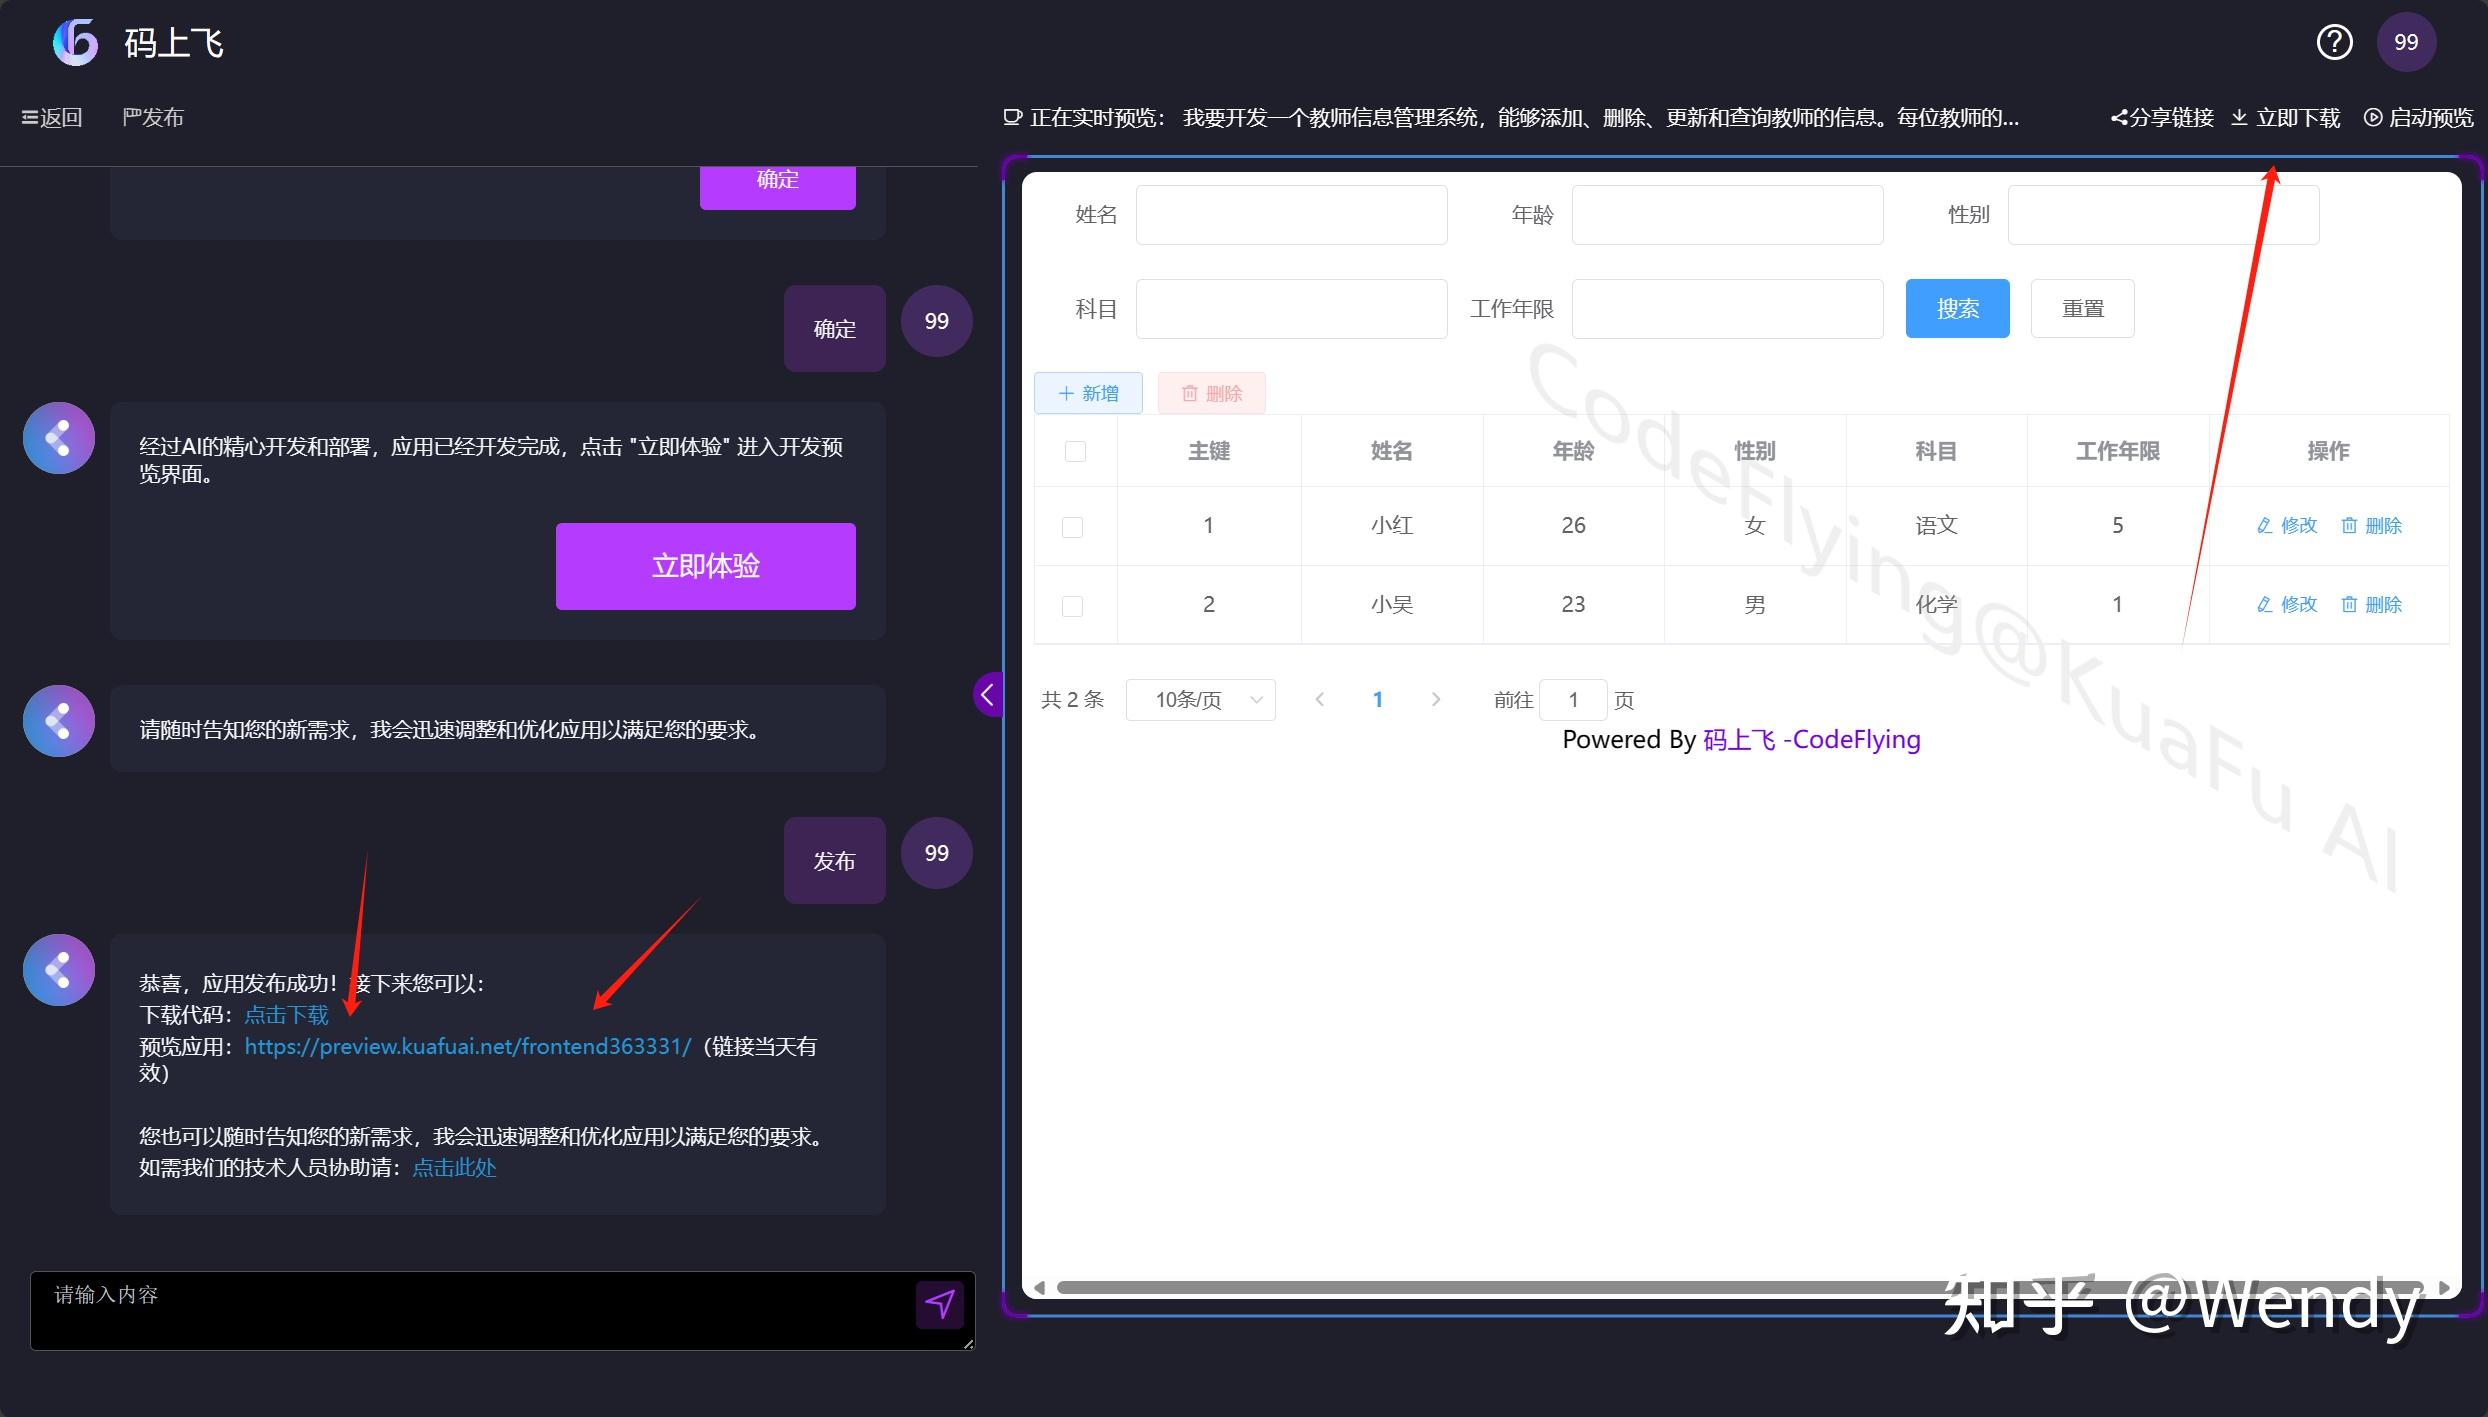The height and width of the screenshot is (1417, 2488).
Task: Check the select-all checkbox in table header
Action: (x=1075, y=452)
